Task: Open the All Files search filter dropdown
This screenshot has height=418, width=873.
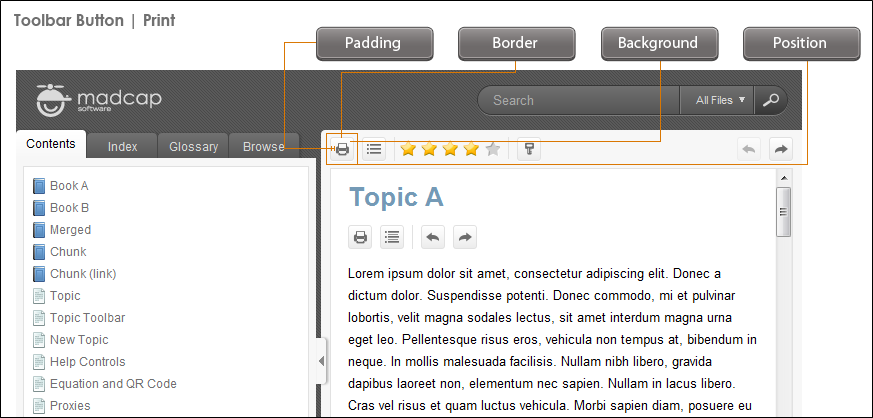Action: click(717, 100)
